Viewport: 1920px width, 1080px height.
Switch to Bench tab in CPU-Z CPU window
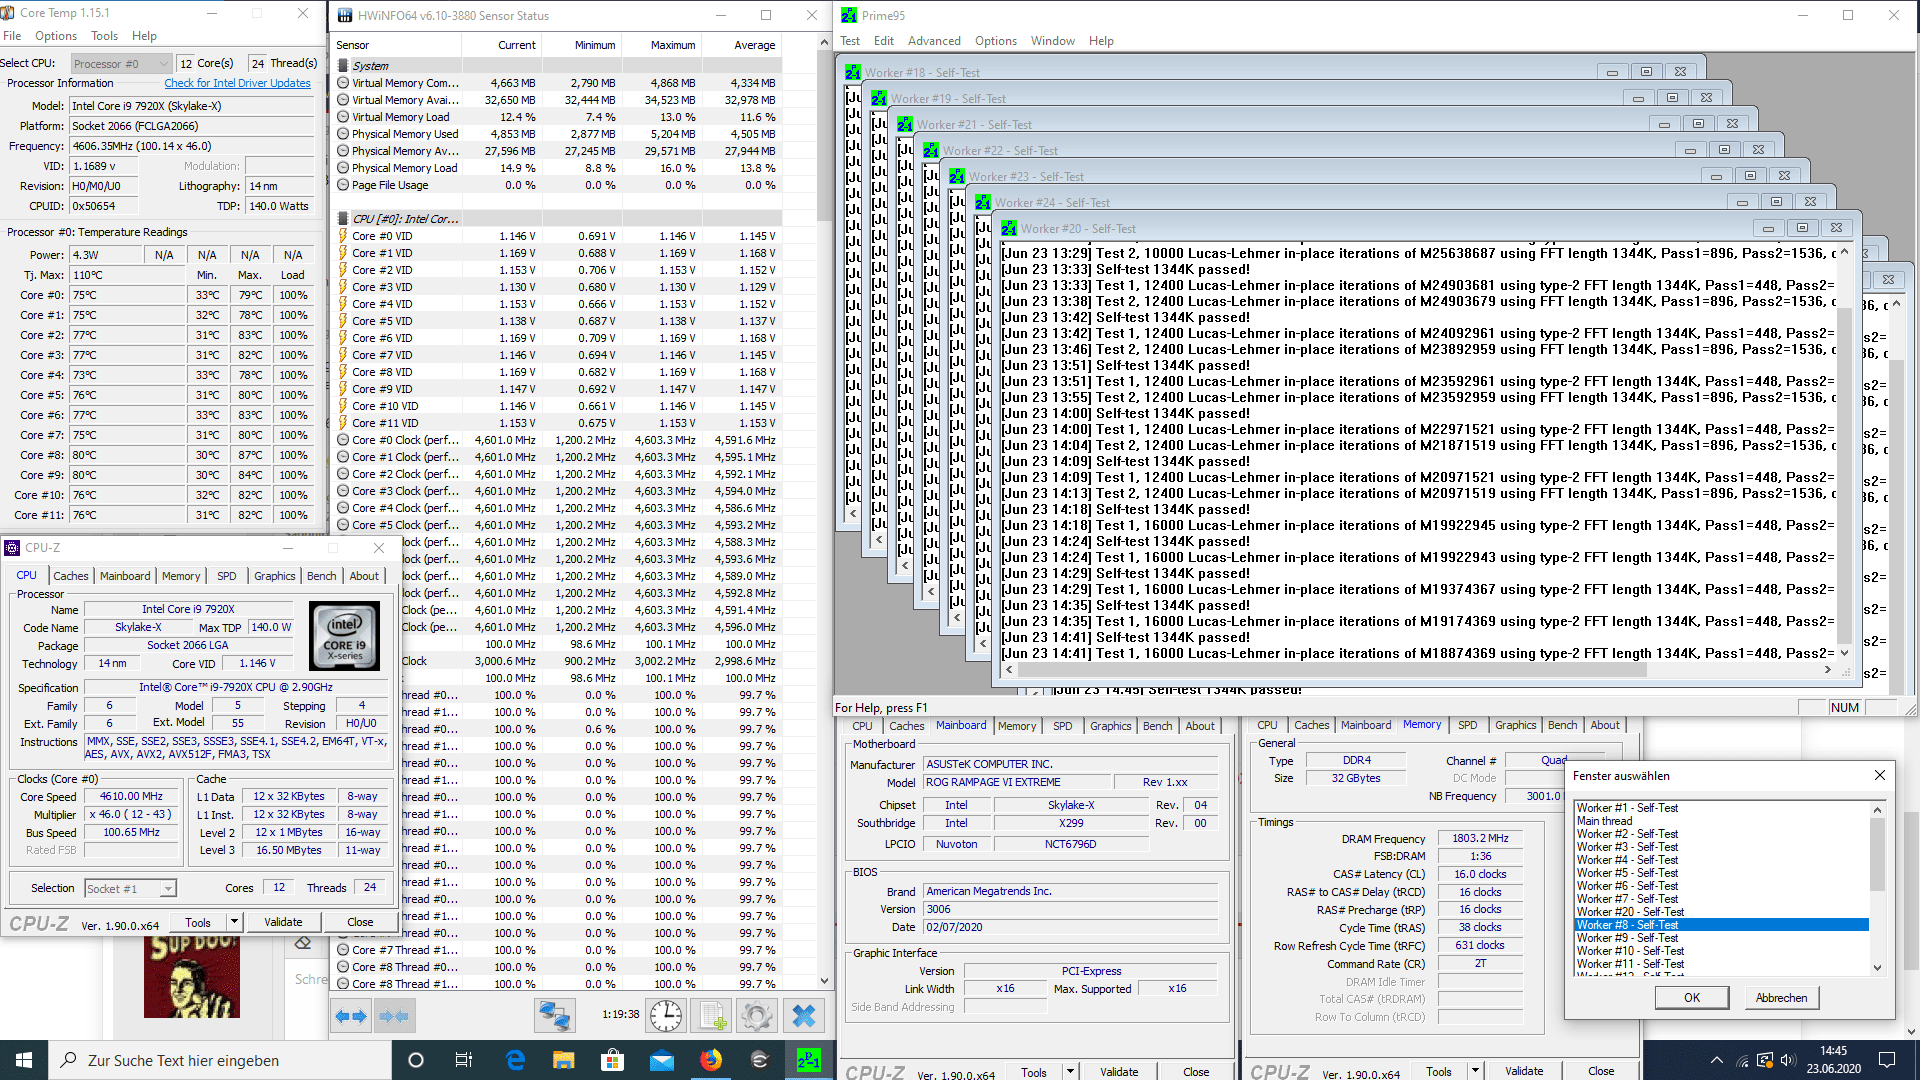point(322,576)
